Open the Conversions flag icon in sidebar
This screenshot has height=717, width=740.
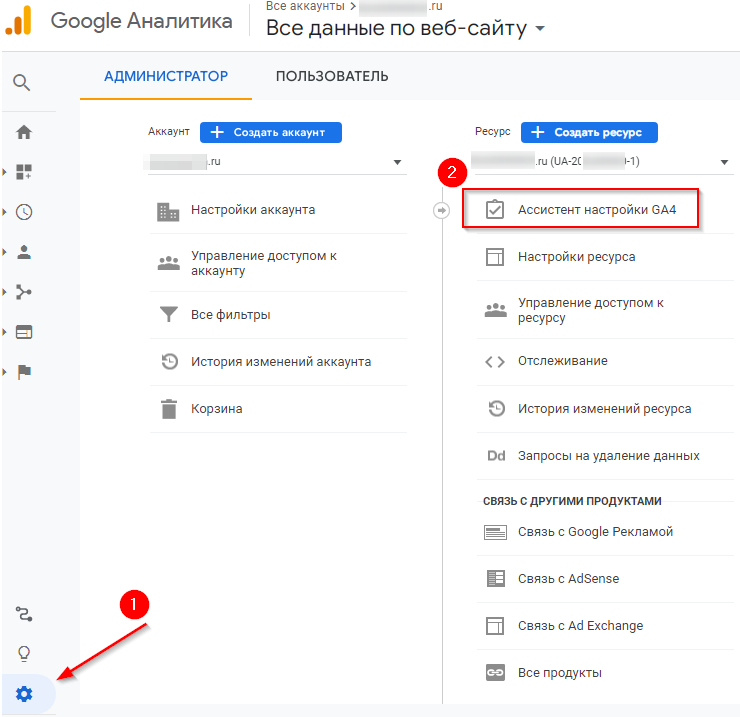[x=24, y=372]
